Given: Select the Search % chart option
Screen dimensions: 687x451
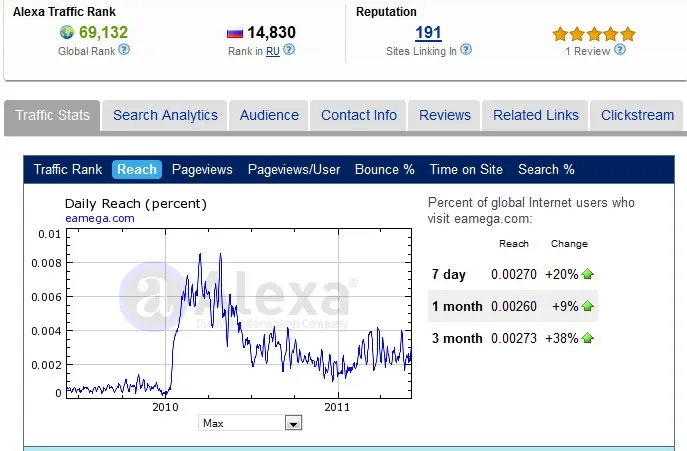Looking at the screenshot, I should pos(546,170).
